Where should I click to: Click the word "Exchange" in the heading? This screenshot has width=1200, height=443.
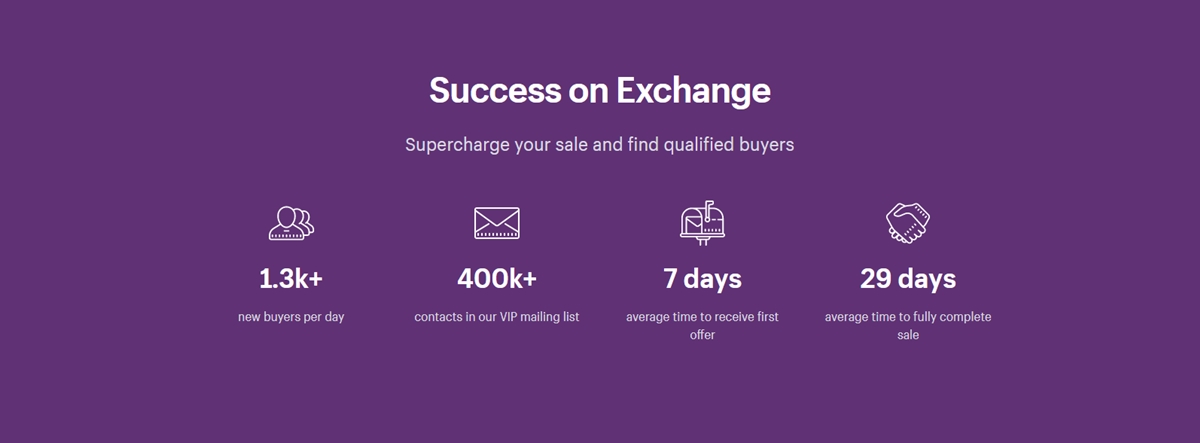(x=693, y=90)
